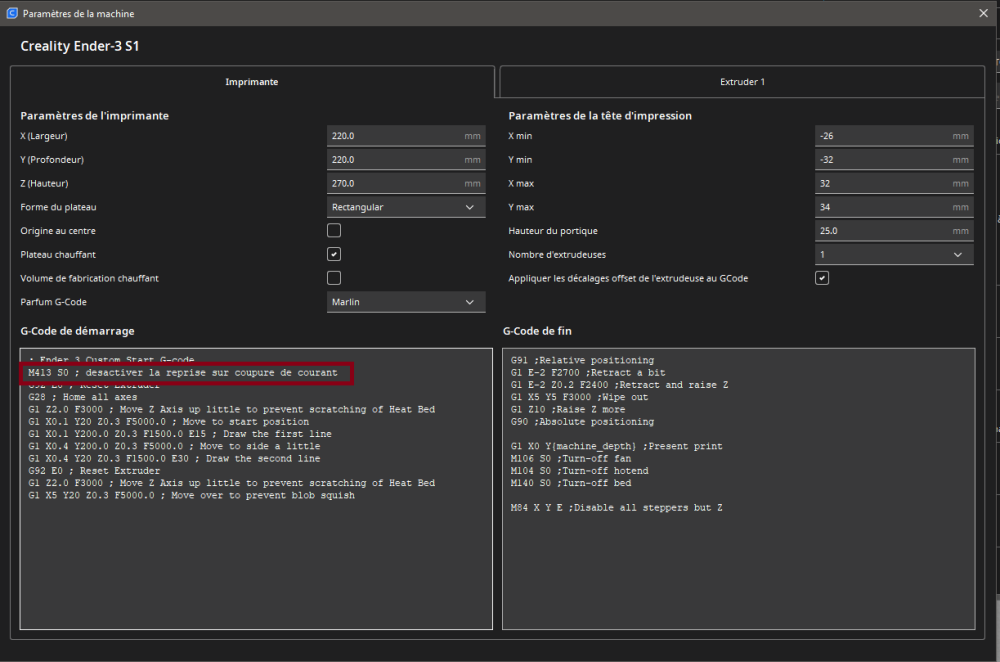Open the Forme du plateau dropdown
The width and height of the screenshot is (1000, 662).
point(405,207)
